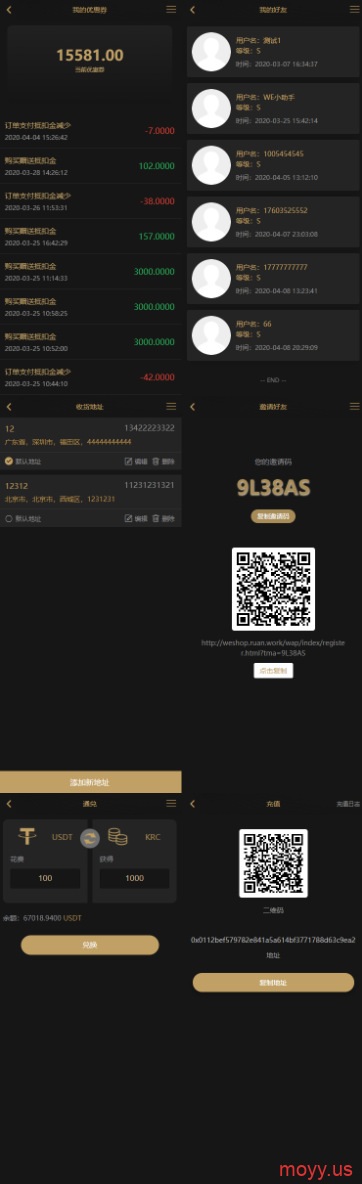Swap the USDT and KRC exchange direction
The height and width of the screenshot is (1184, 362).
point(90,837)
